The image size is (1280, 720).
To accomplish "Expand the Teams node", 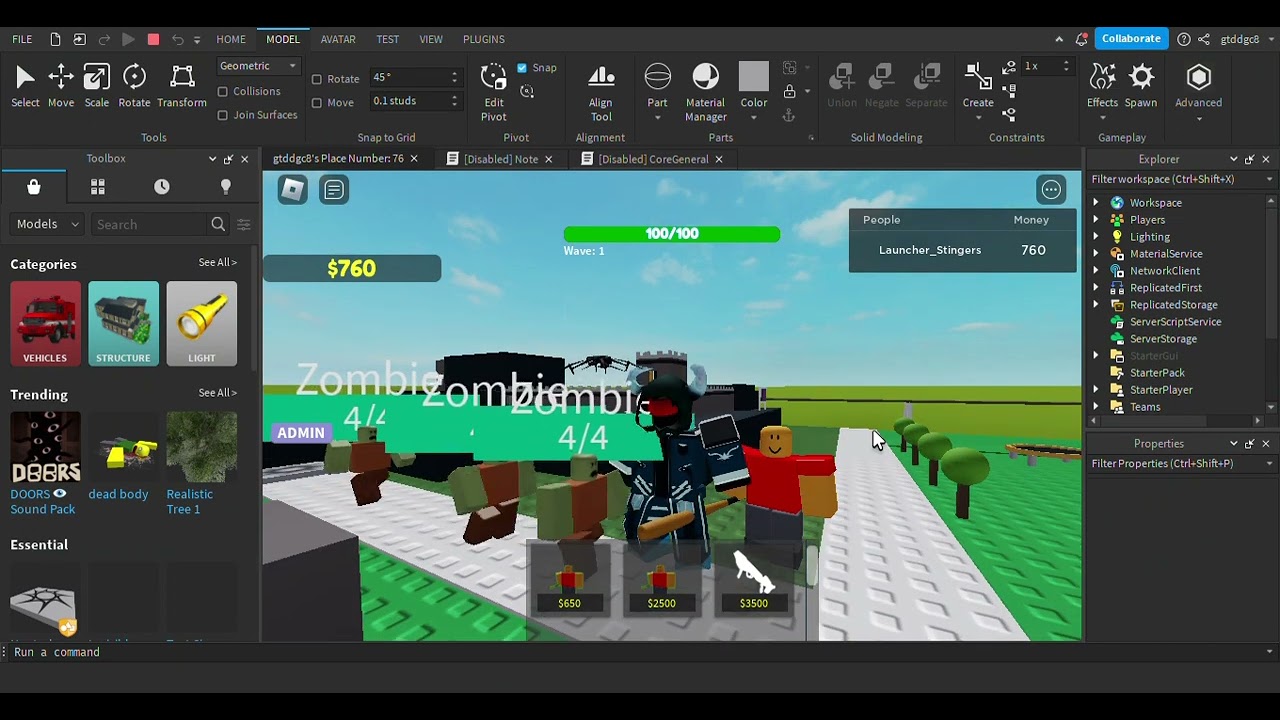I will coord(1095,407).
